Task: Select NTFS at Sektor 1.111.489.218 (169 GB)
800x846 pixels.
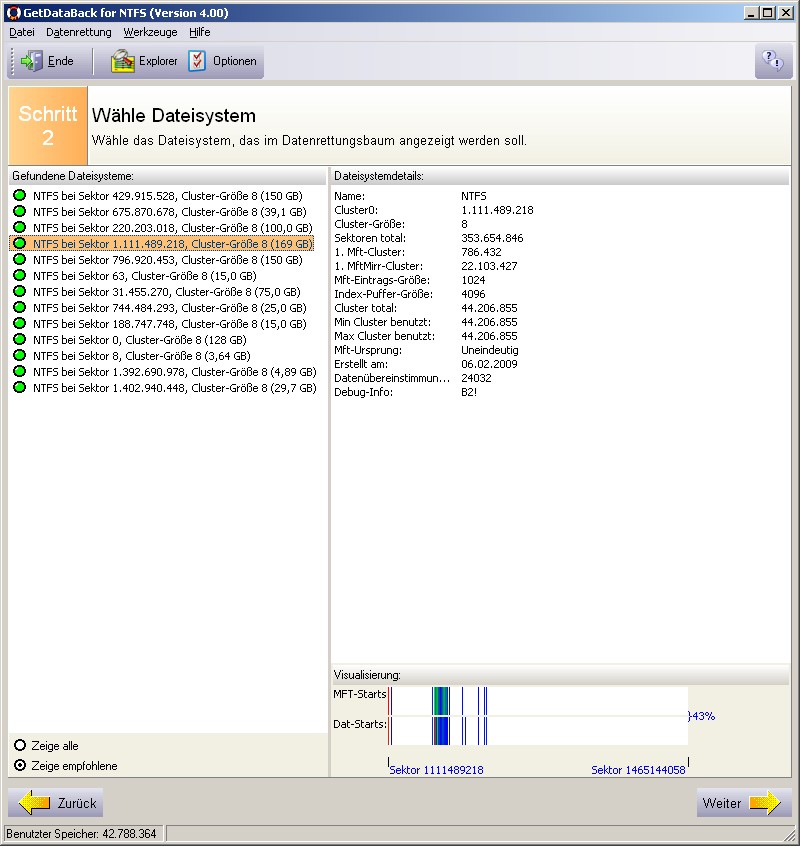Action: [173, 244]
